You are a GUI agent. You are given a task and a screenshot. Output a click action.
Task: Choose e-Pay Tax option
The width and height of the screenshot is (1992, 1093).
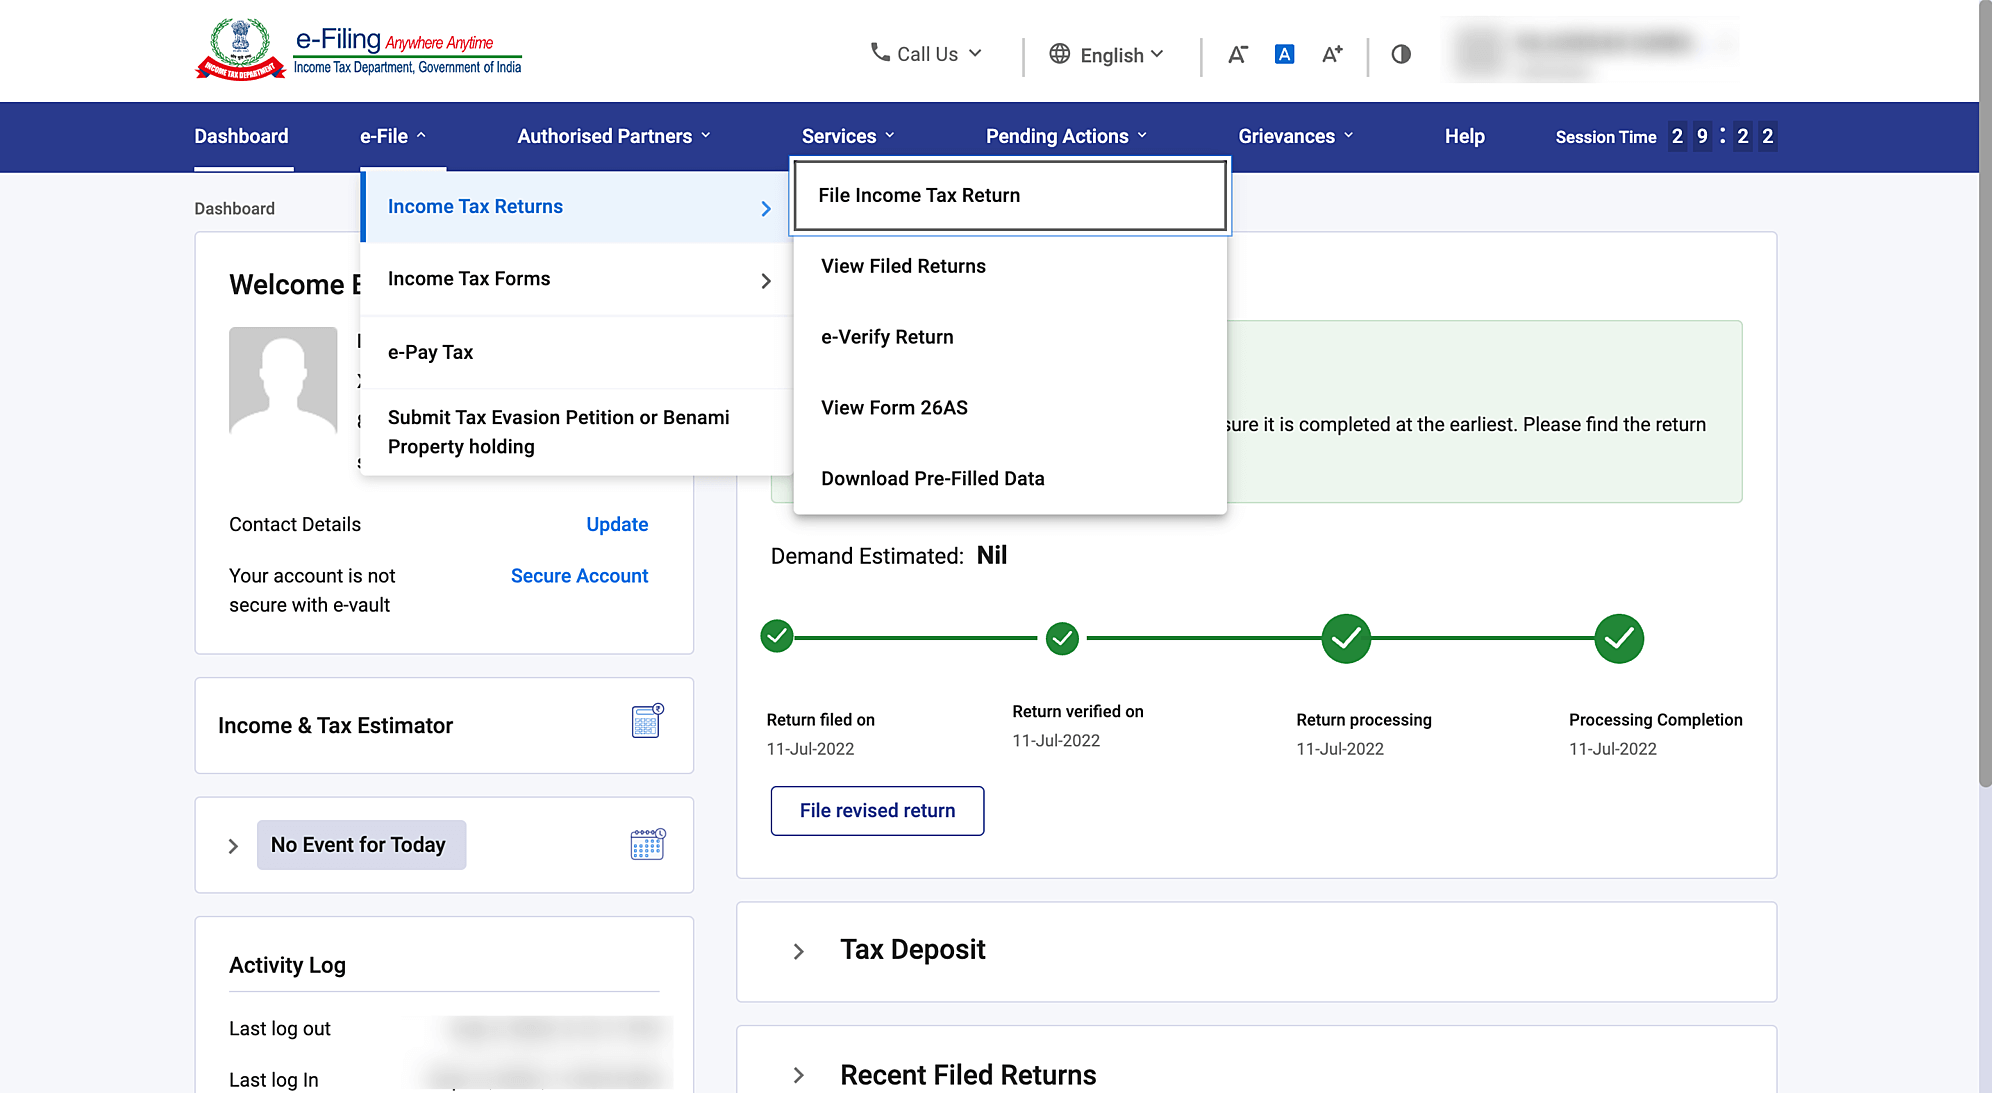(x=577, y=352)
